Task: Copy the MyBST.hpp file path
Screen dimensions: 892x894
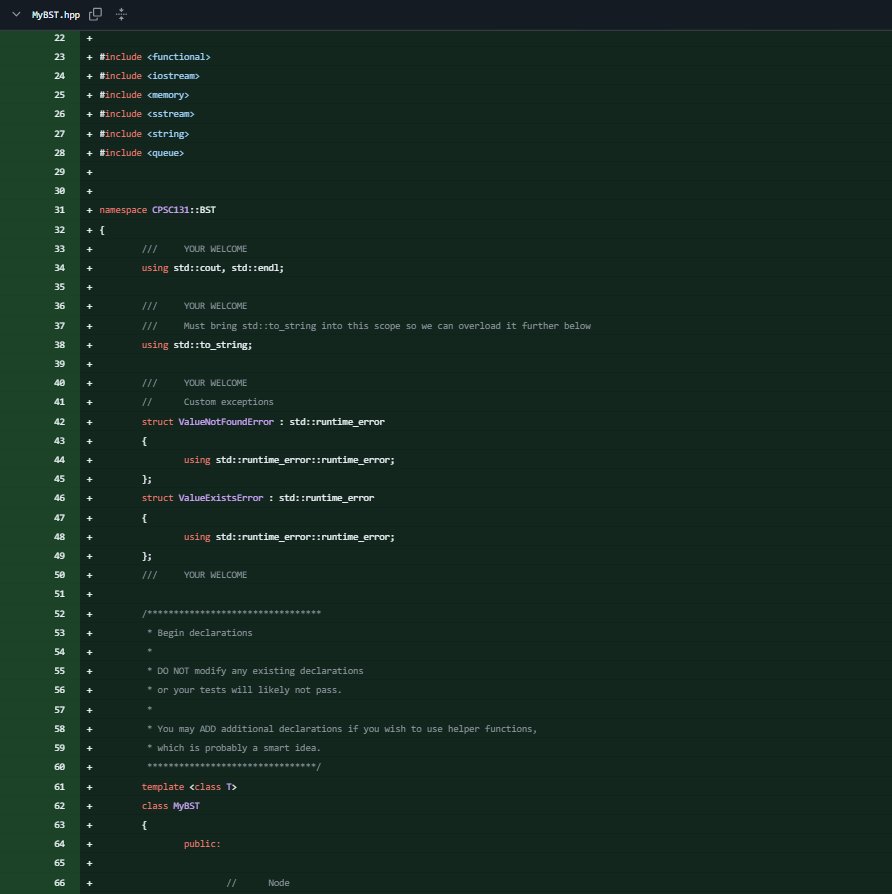Action: point(95,15)
